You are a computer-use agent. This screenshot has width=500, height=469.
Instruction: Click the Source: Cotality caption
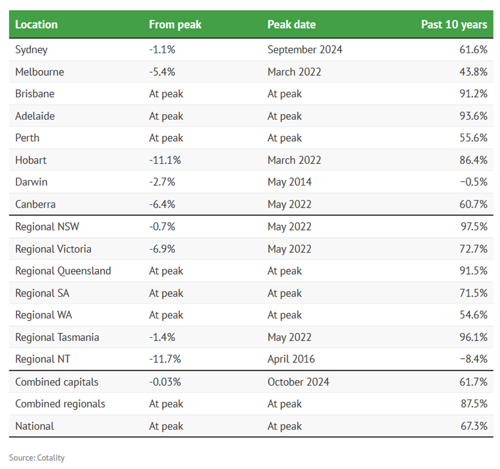37,458
